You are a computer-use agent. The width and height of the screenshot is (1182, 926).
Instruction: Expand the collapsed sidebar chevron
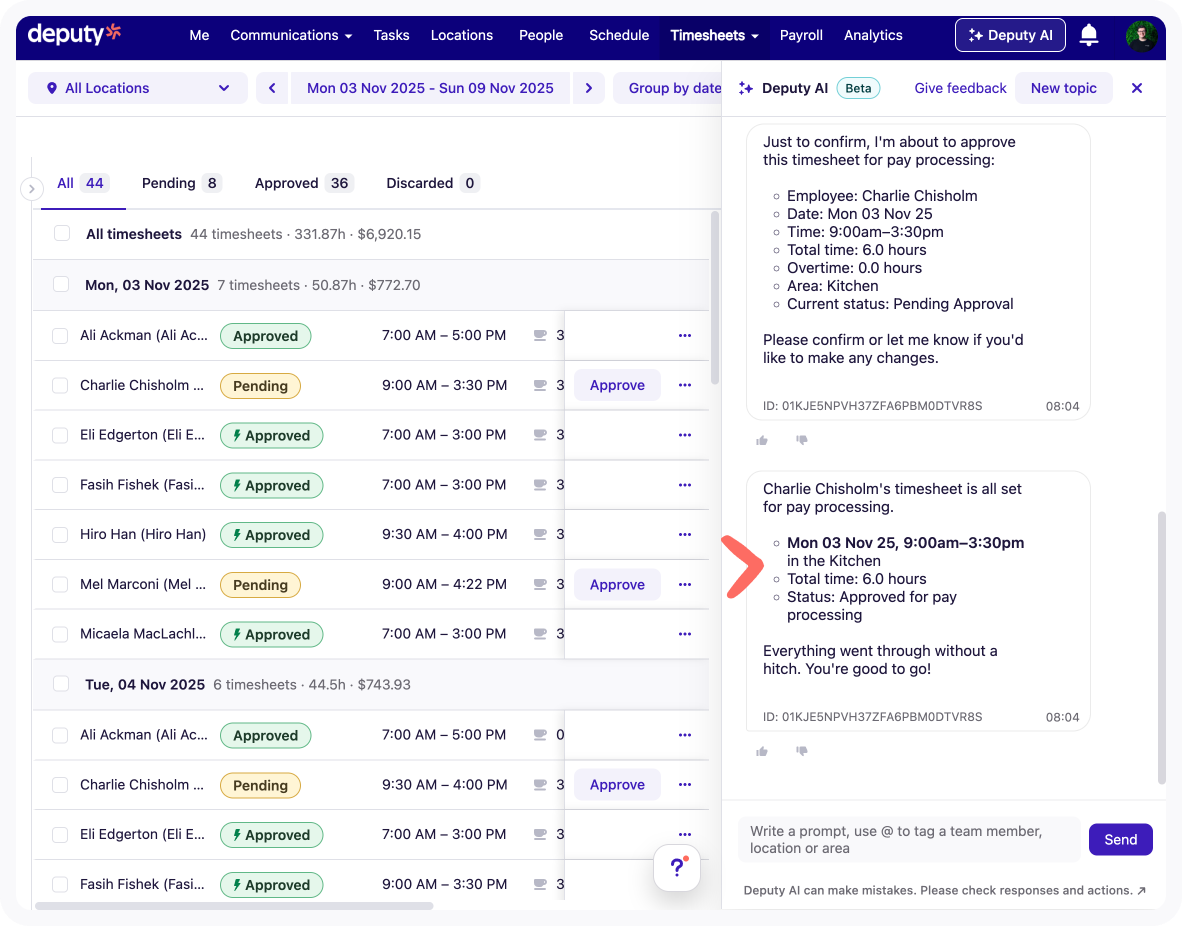[x=31, y=188]
